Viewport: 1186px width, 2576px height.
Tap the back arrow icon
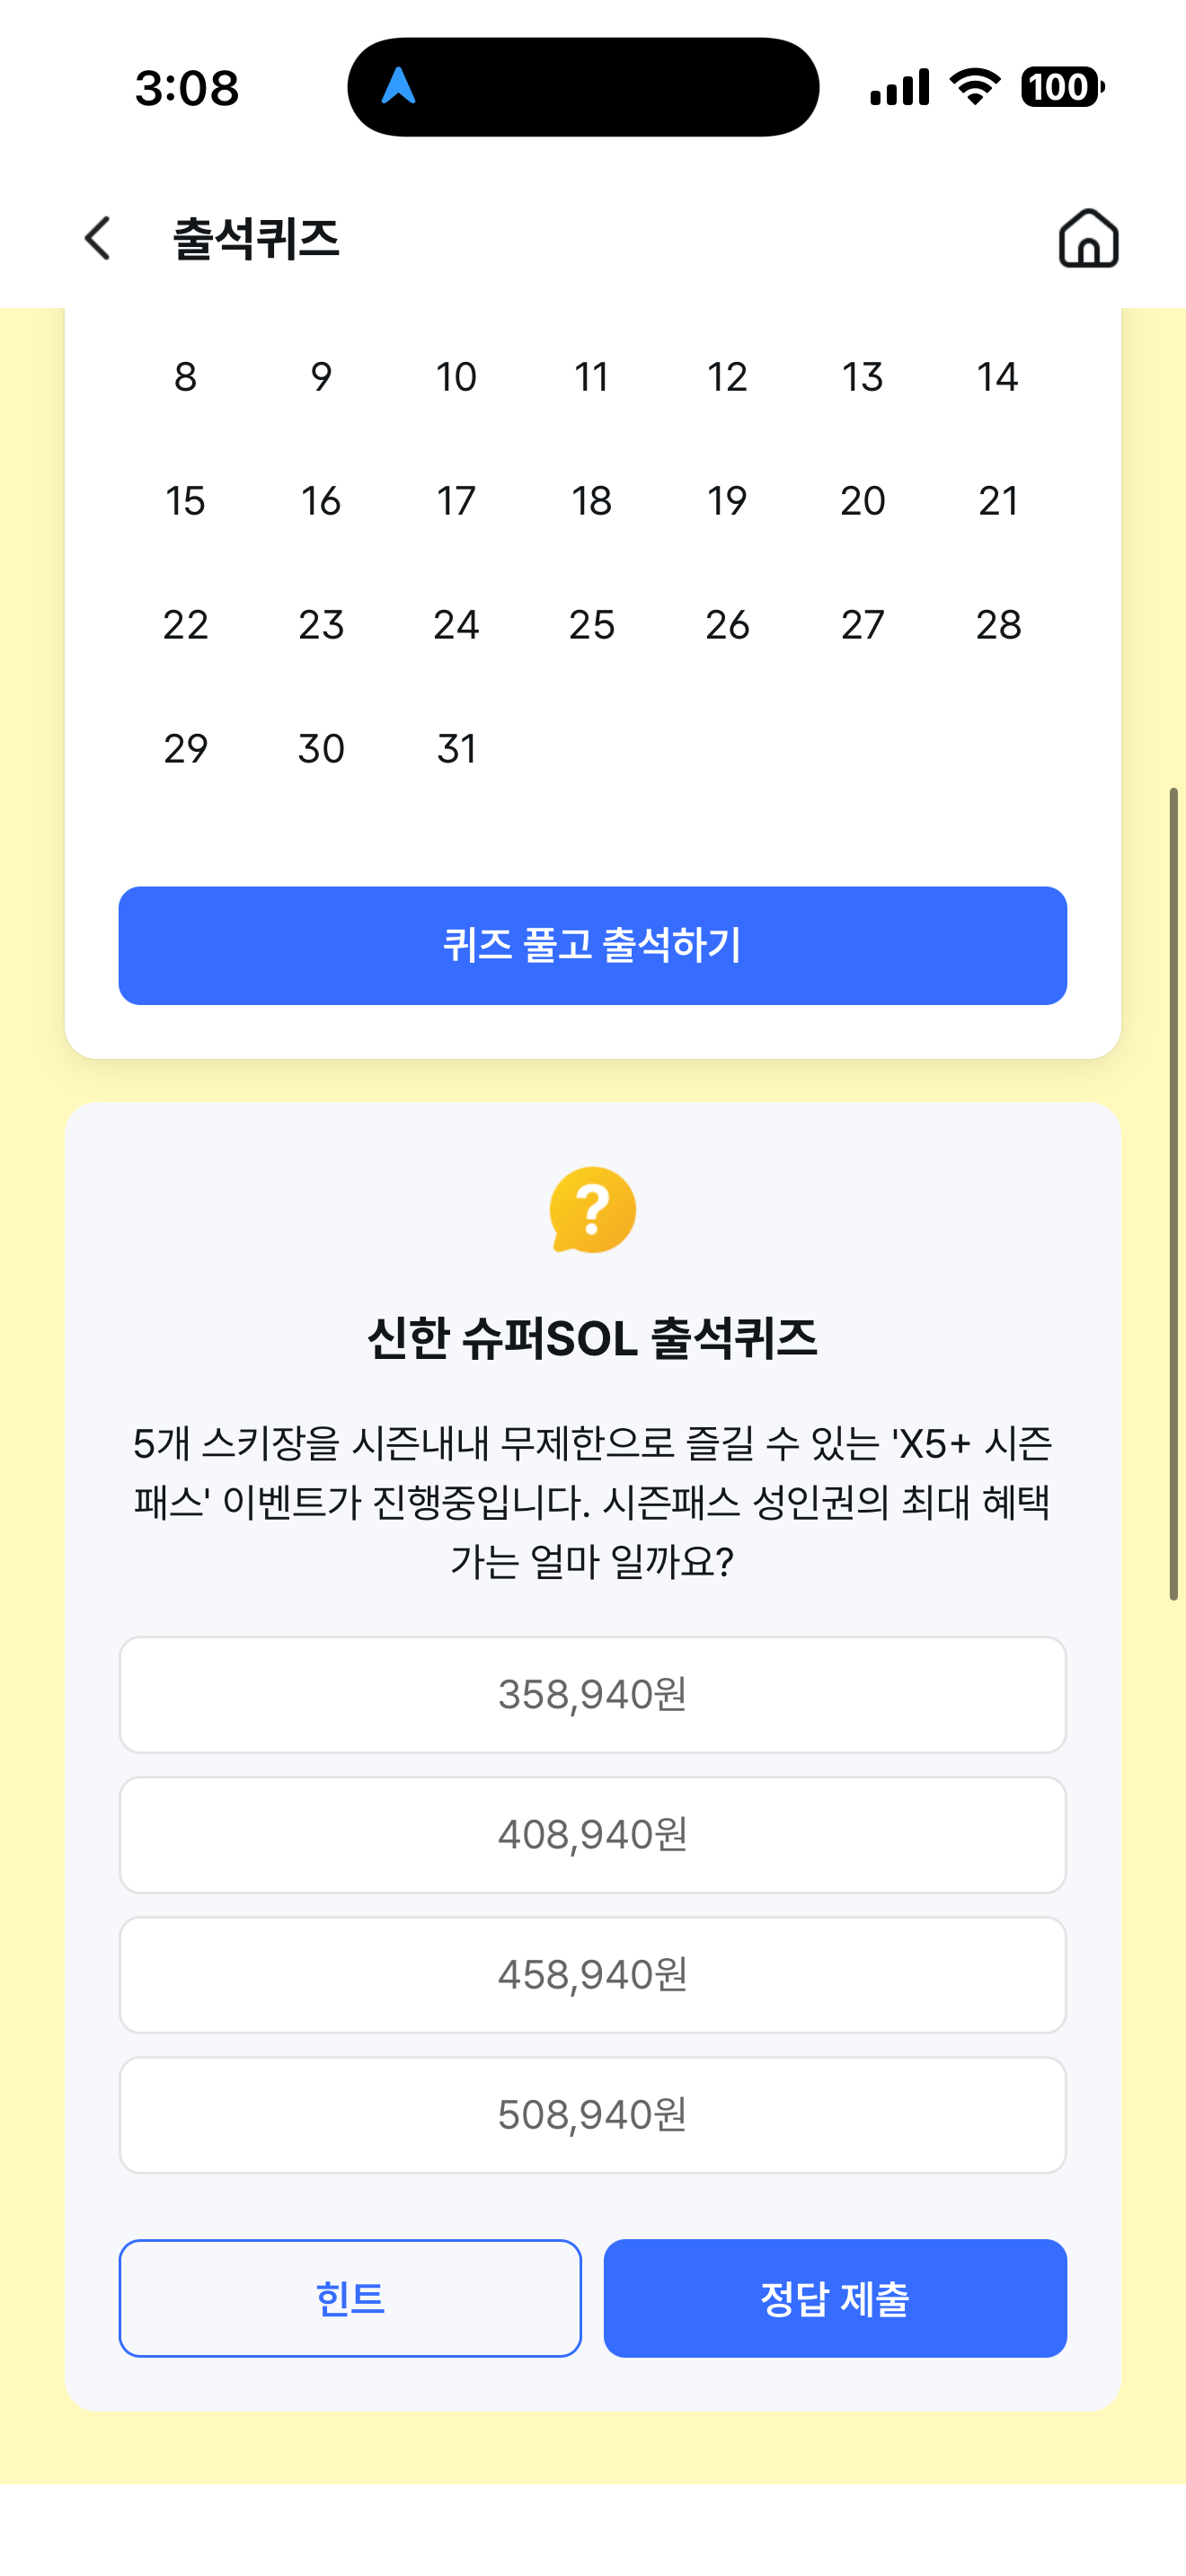point(98,238)
